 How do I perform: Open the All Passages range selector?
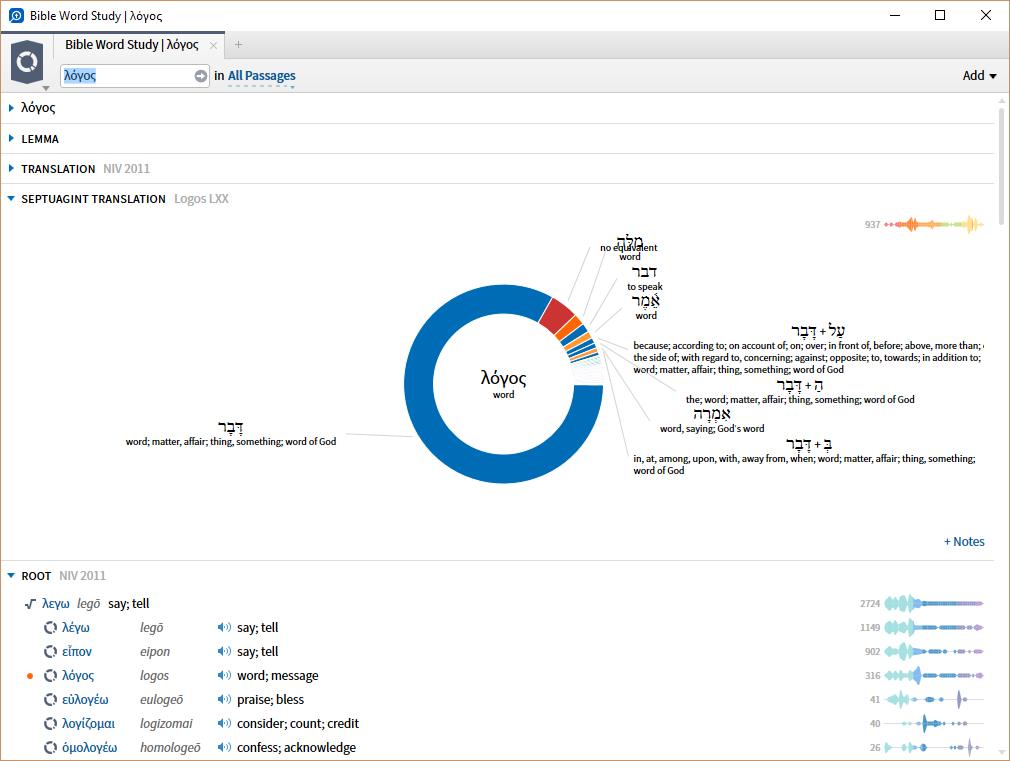pyautogui.click(x=262, y=76)
